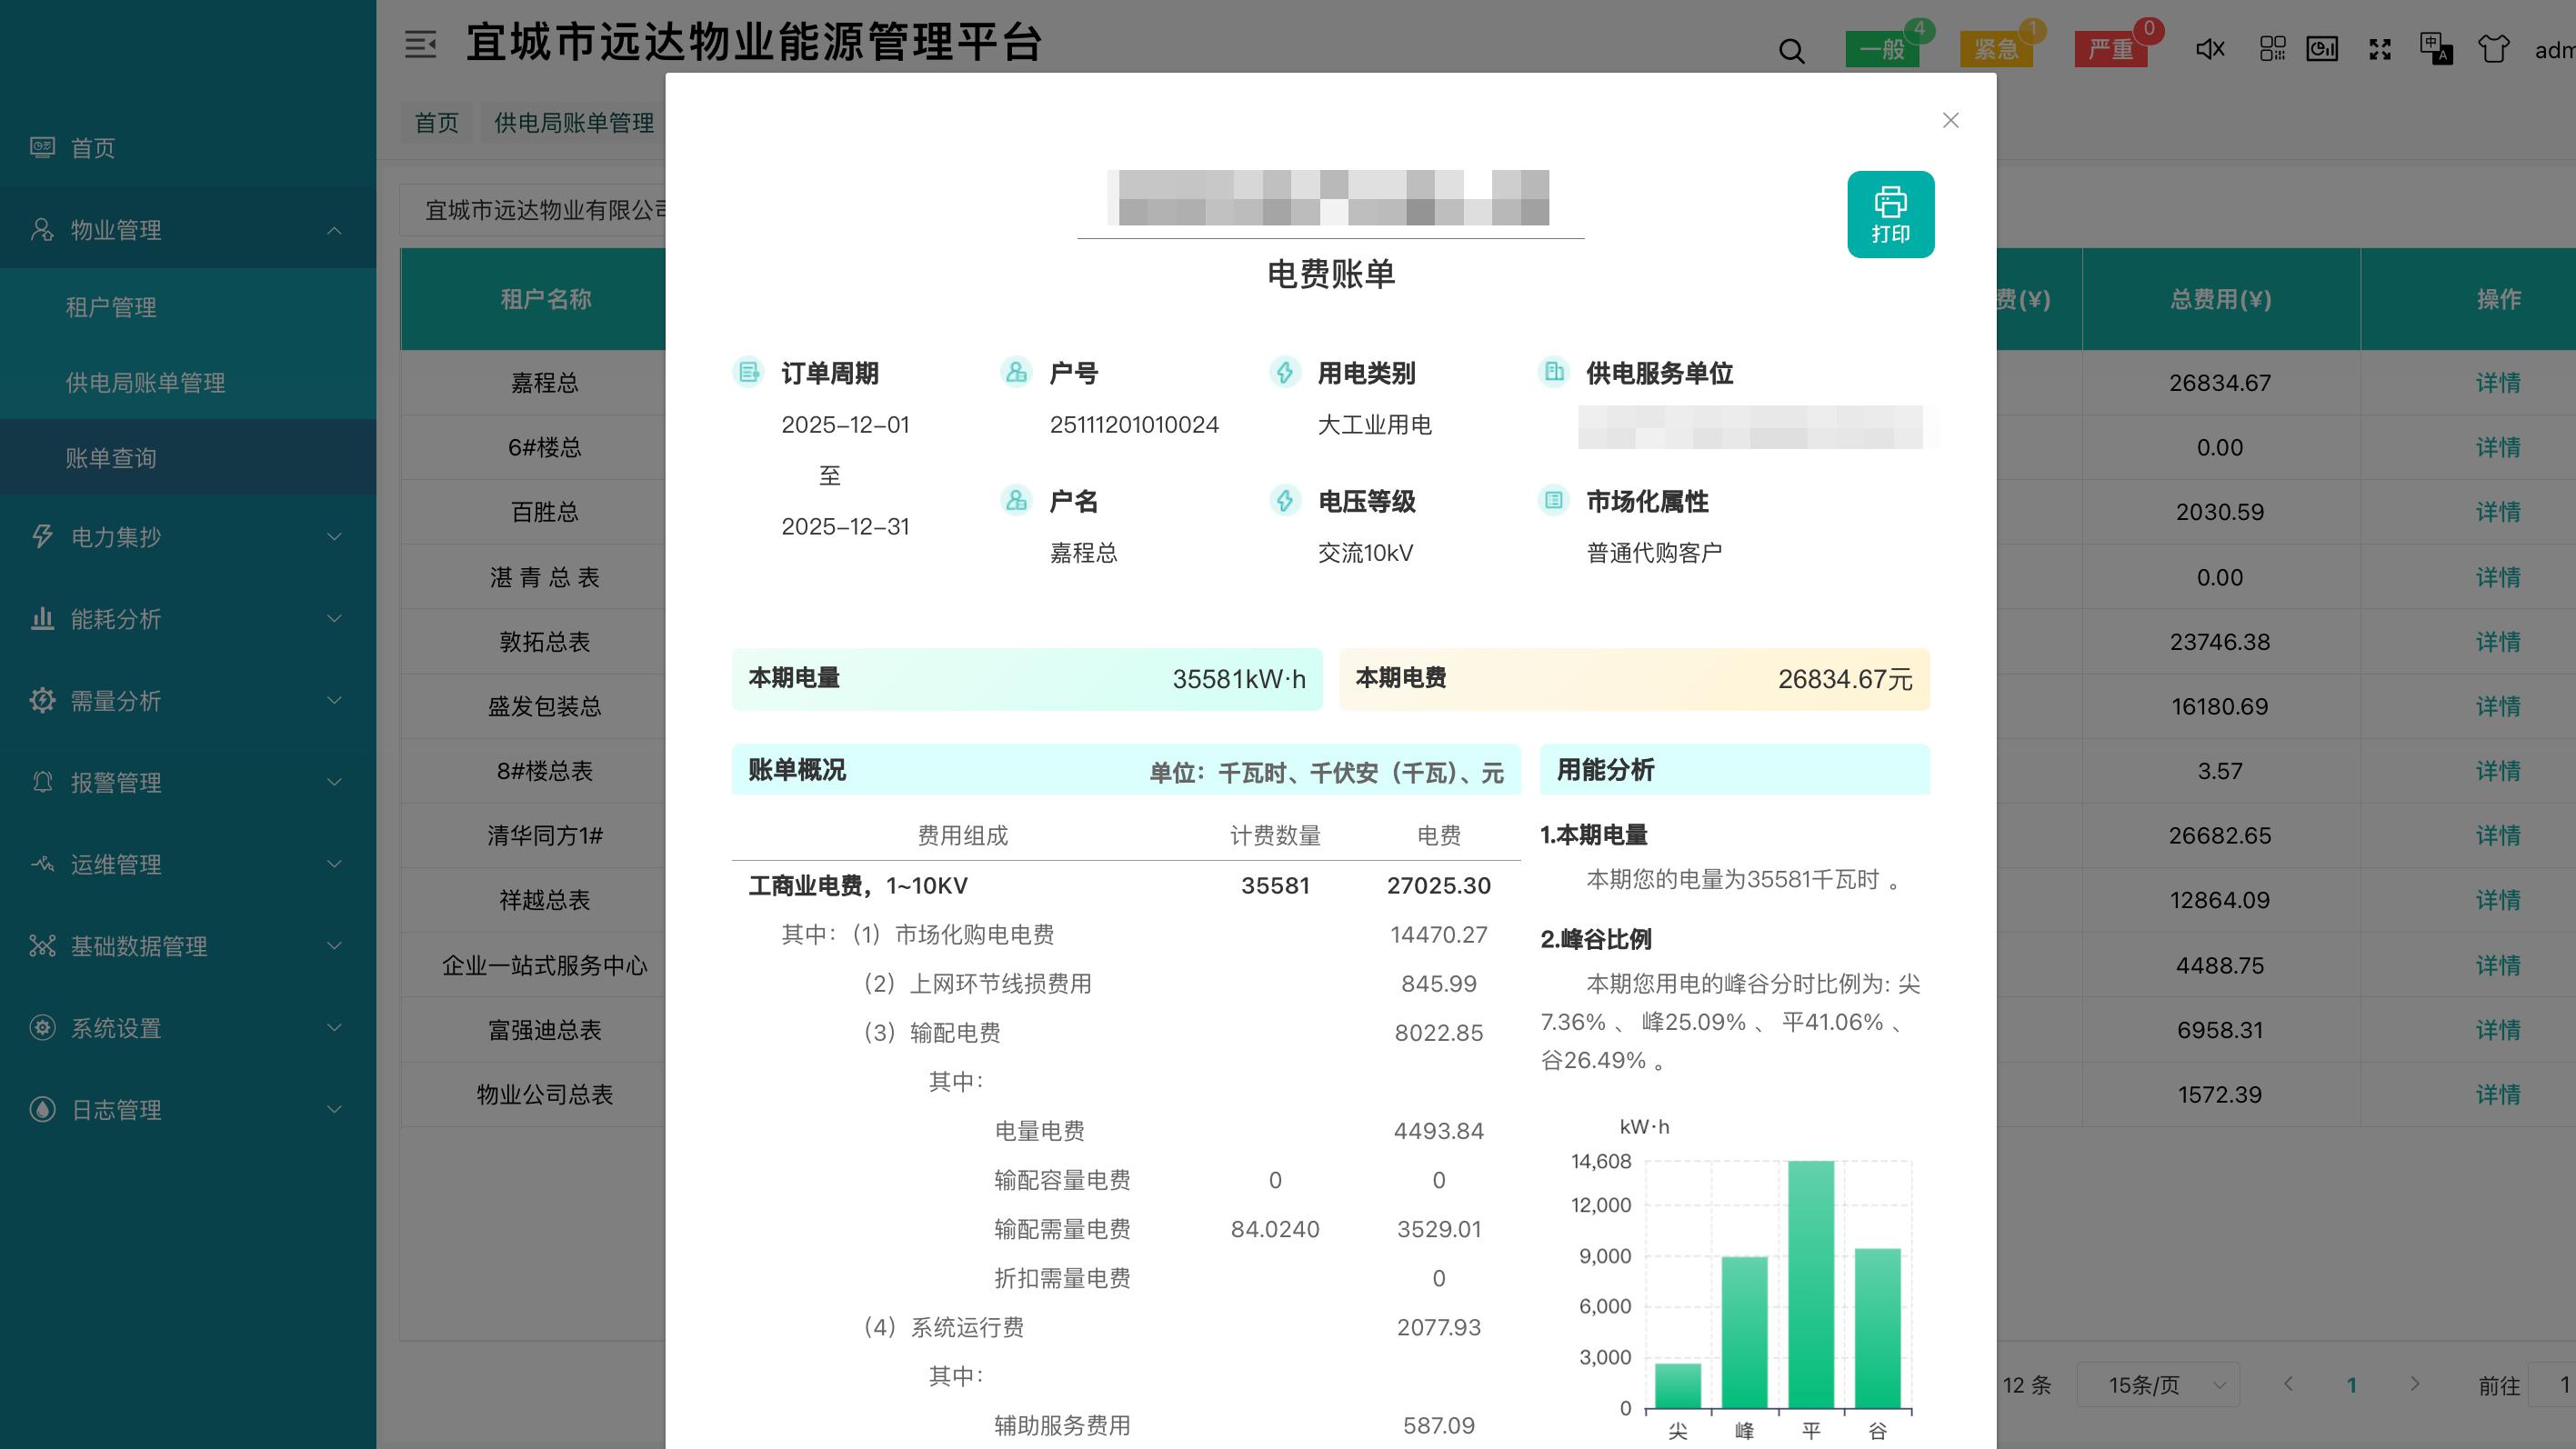Collapse the sidebar with the hamburger icon

point(421,45)
